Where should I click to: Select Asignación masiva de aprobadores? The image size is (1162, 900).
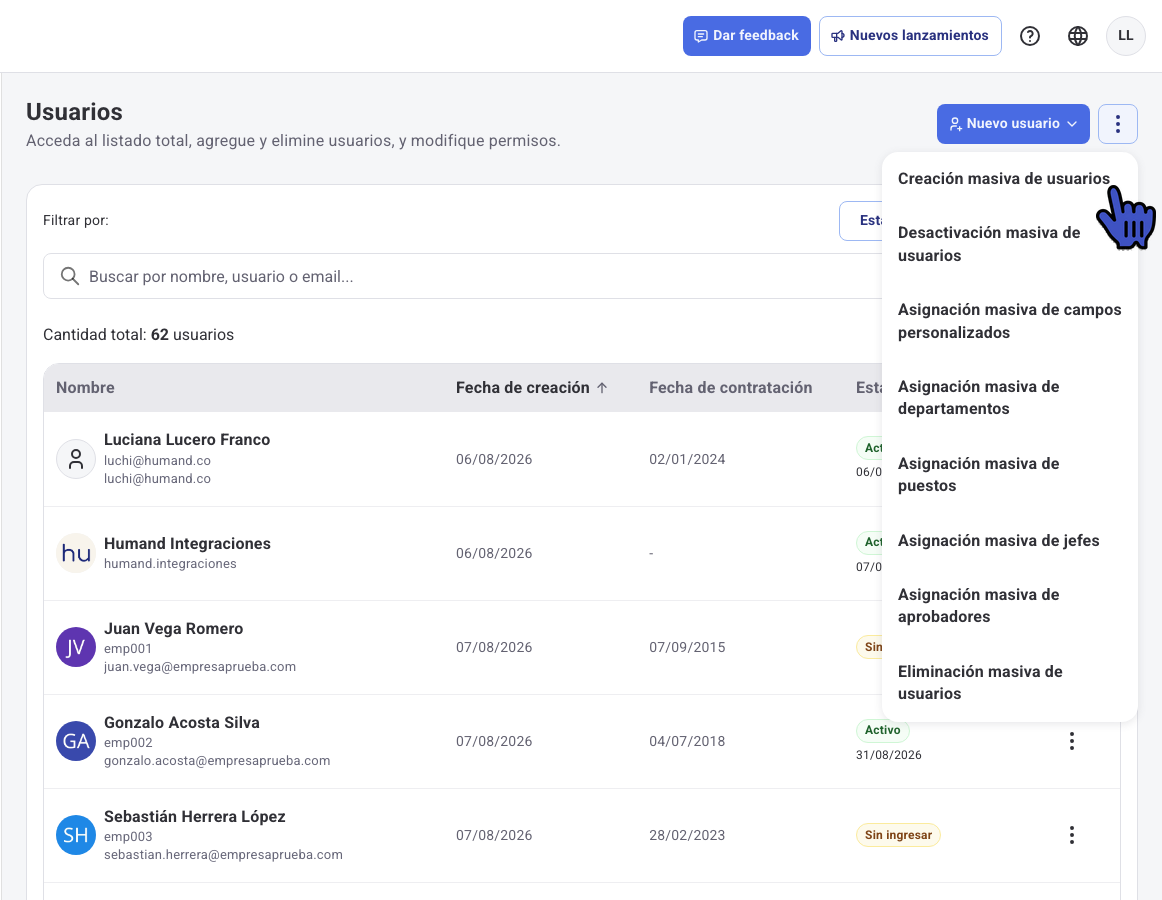click(x=1010, y=606)
